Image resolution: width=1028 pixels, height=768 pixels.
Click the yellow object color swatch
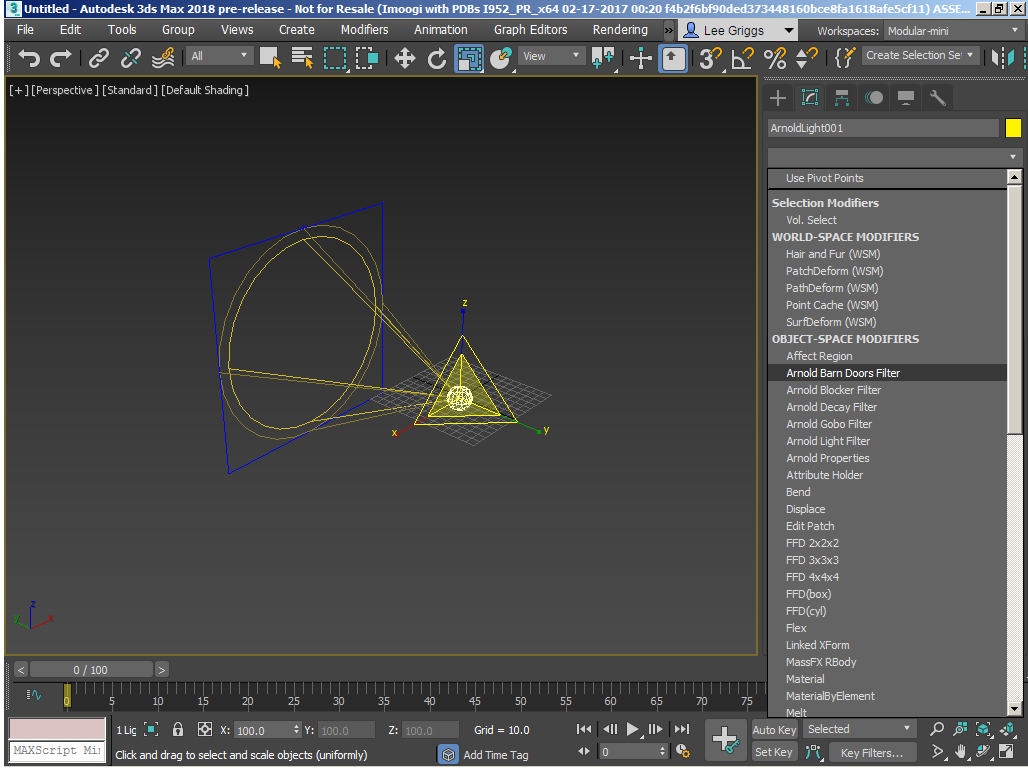[1013, 128]
